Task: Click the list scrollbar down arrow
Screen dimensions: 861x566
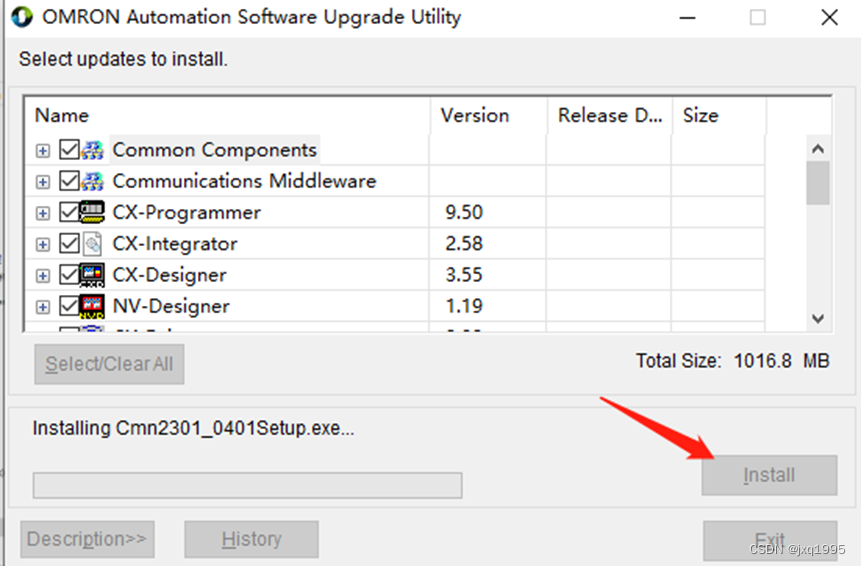Action: [x=818, y=318]
